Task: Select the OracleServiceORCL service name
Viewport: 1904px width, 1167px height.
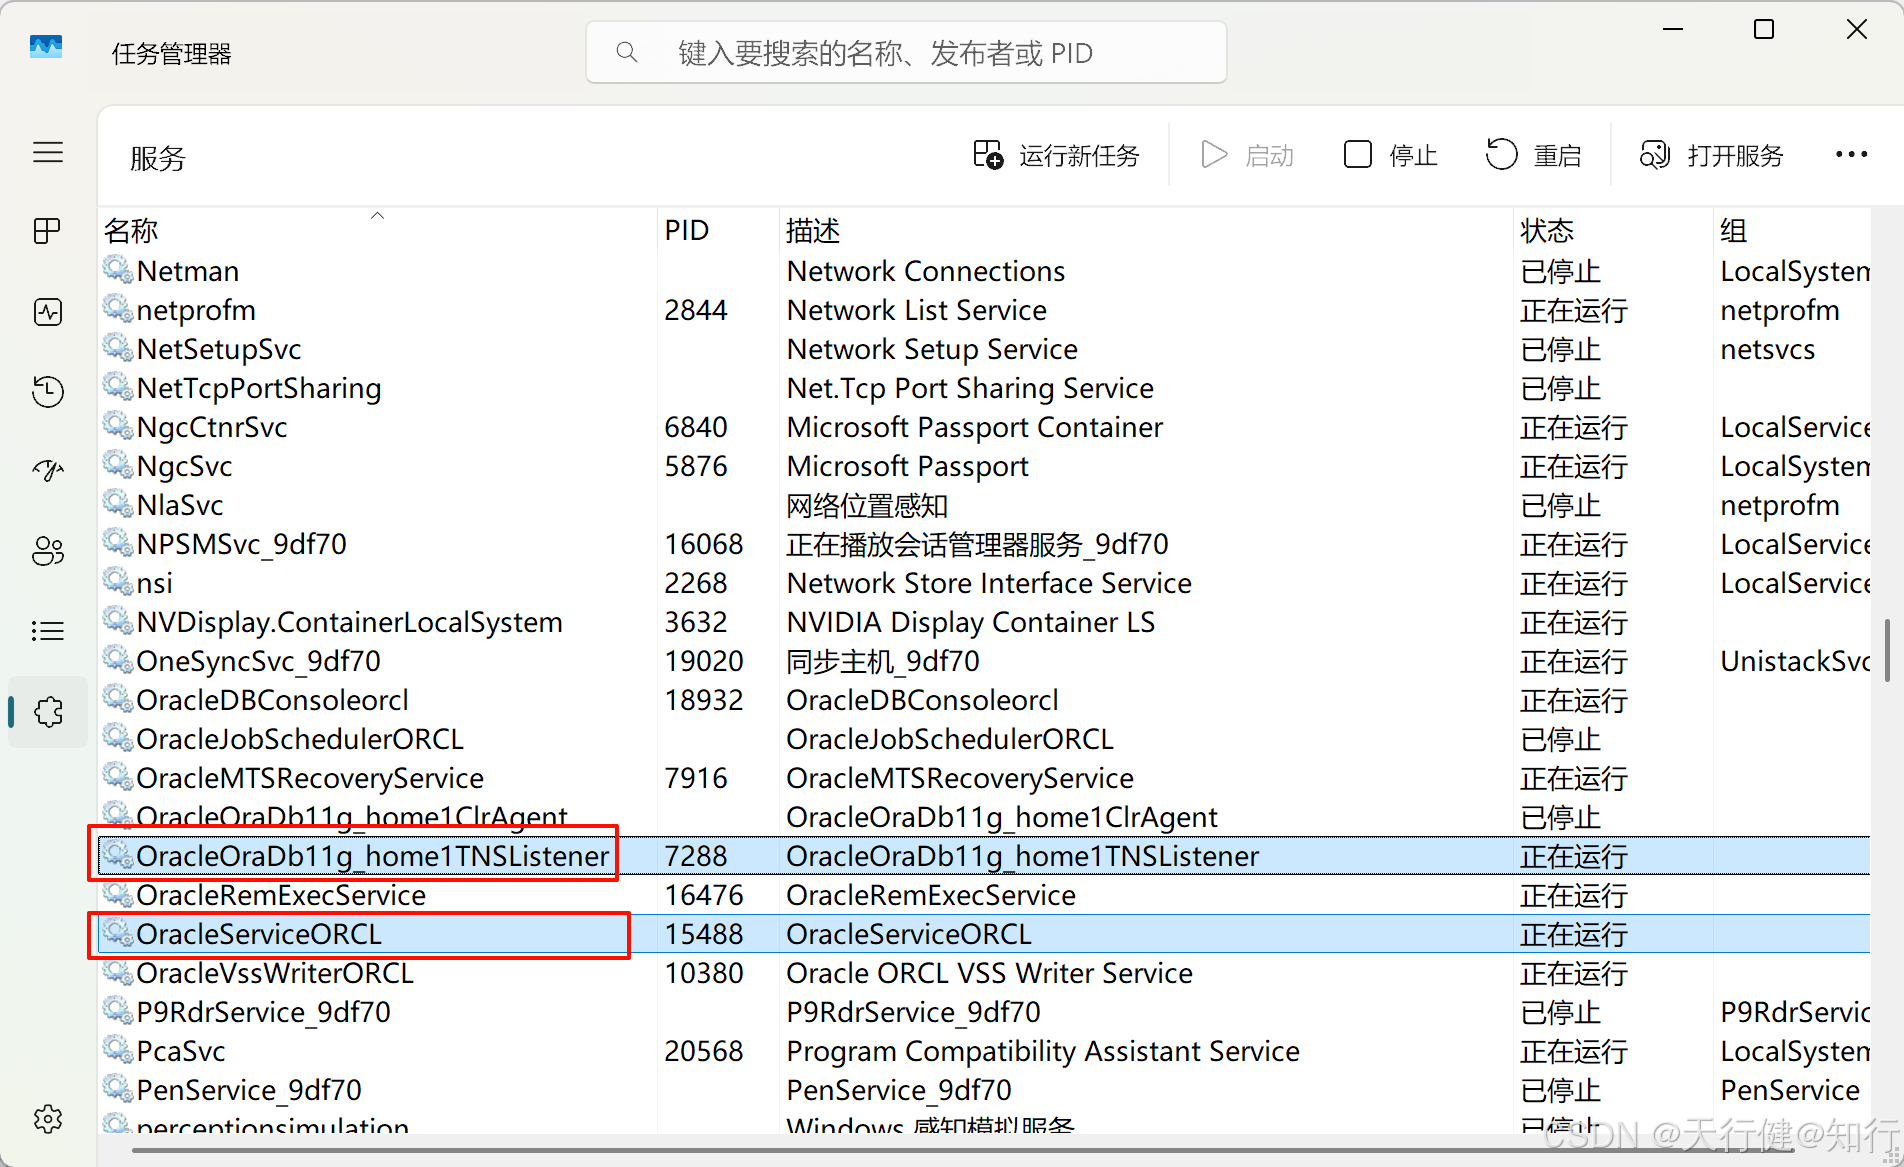Action: click(259, 934)
